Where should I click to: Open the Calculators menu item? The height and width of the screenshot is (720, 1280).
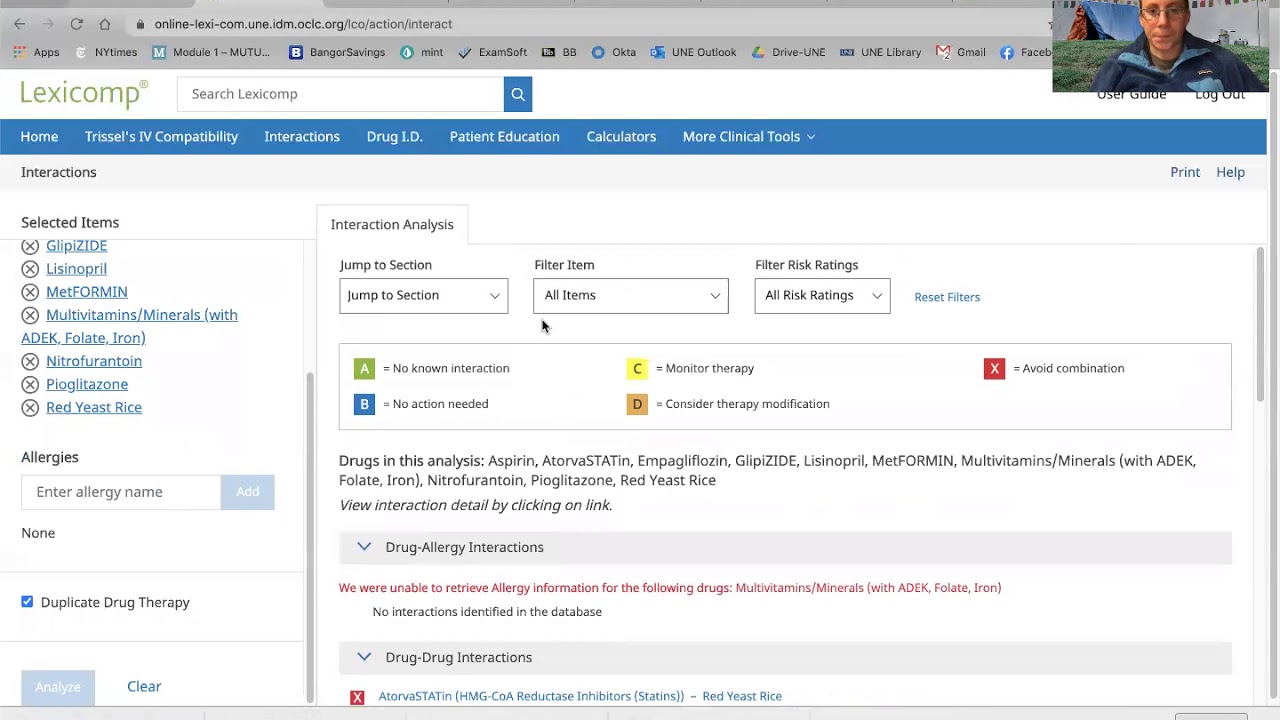point(621,137)
